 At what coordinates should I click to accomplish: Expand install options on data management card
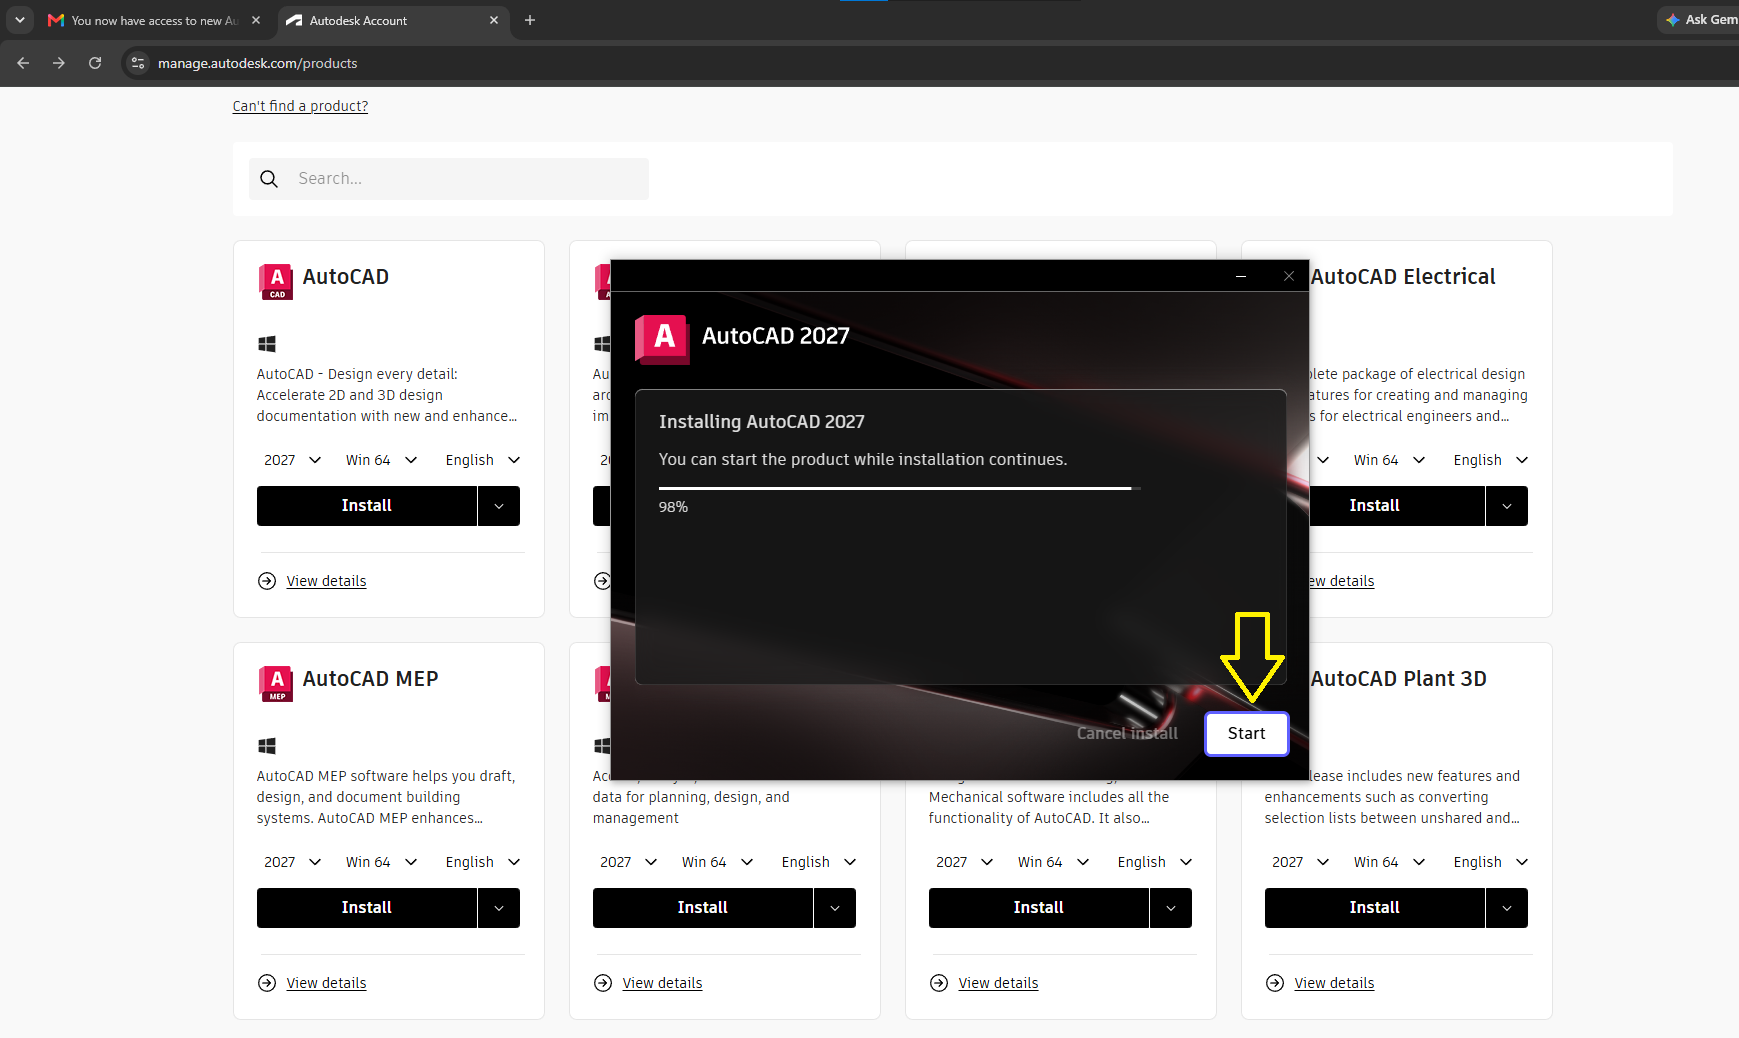pos(835,908)
